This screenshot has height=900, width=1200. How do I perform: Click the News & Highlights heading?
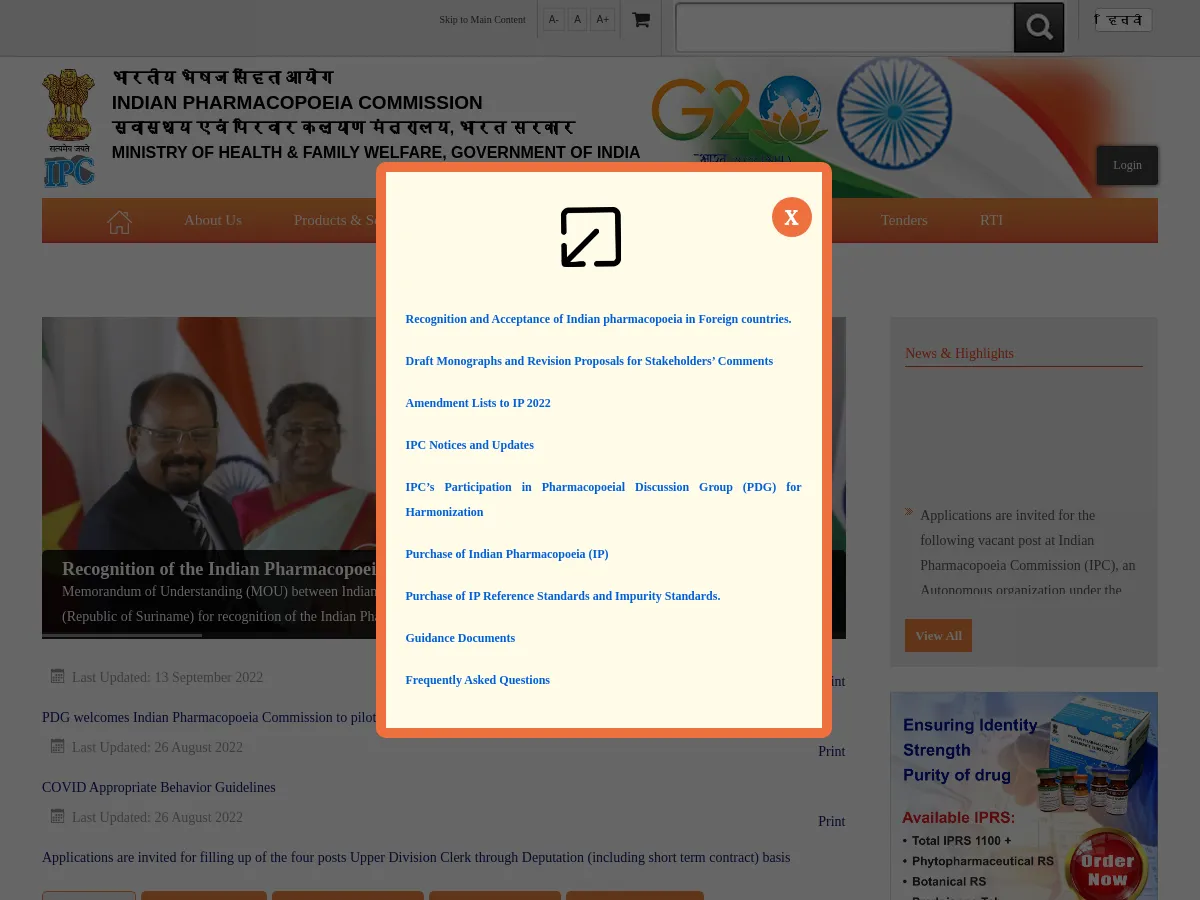(959, 353)
